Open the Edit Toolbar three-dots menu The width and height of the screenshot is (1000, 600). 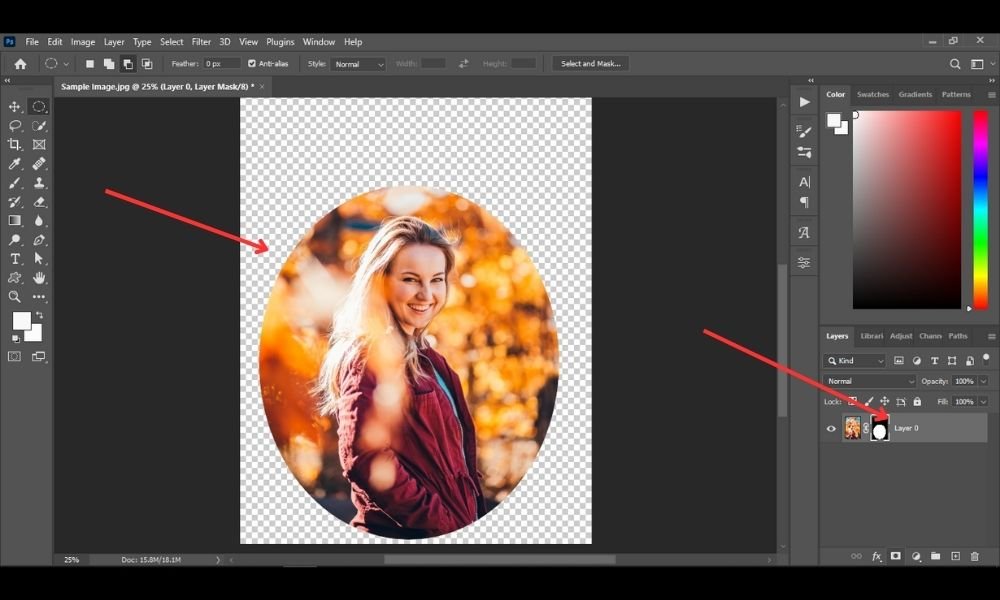(x=39, y=296)
